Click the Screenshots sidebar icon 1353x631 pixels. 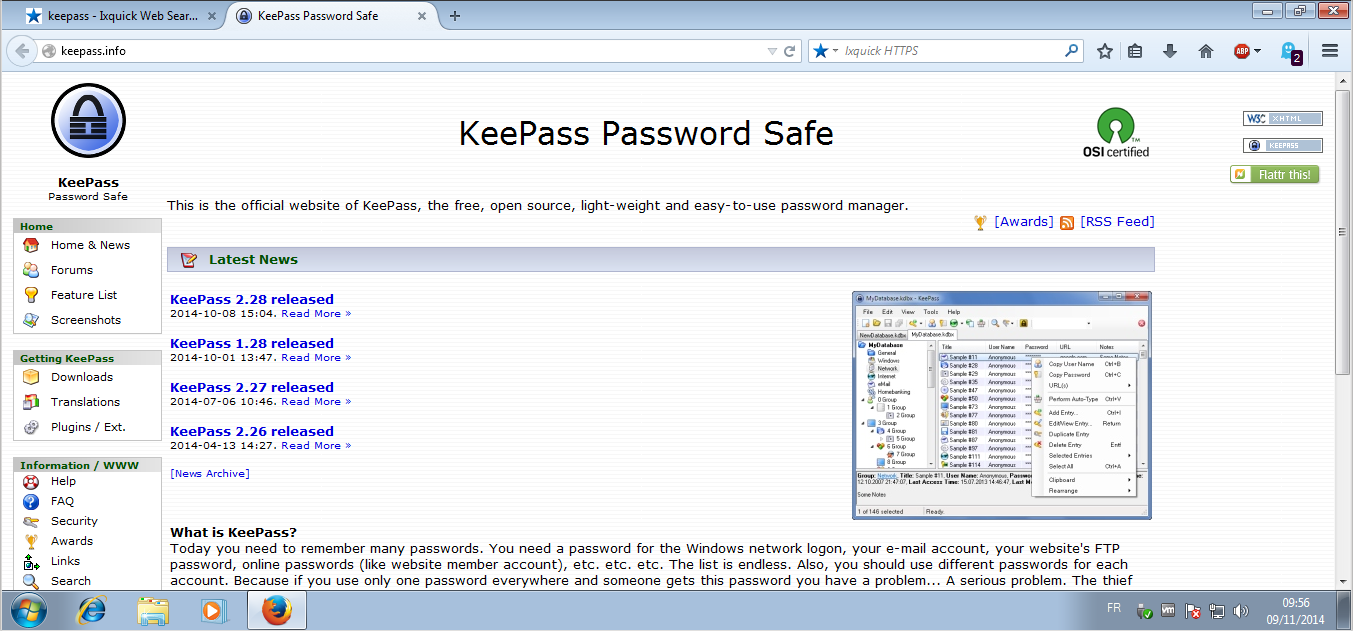point(32,320)
